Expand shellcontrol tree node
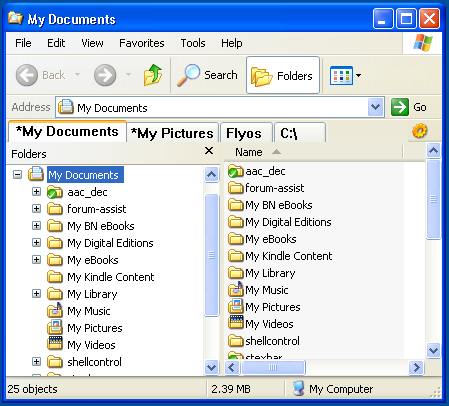 (36, 361)
